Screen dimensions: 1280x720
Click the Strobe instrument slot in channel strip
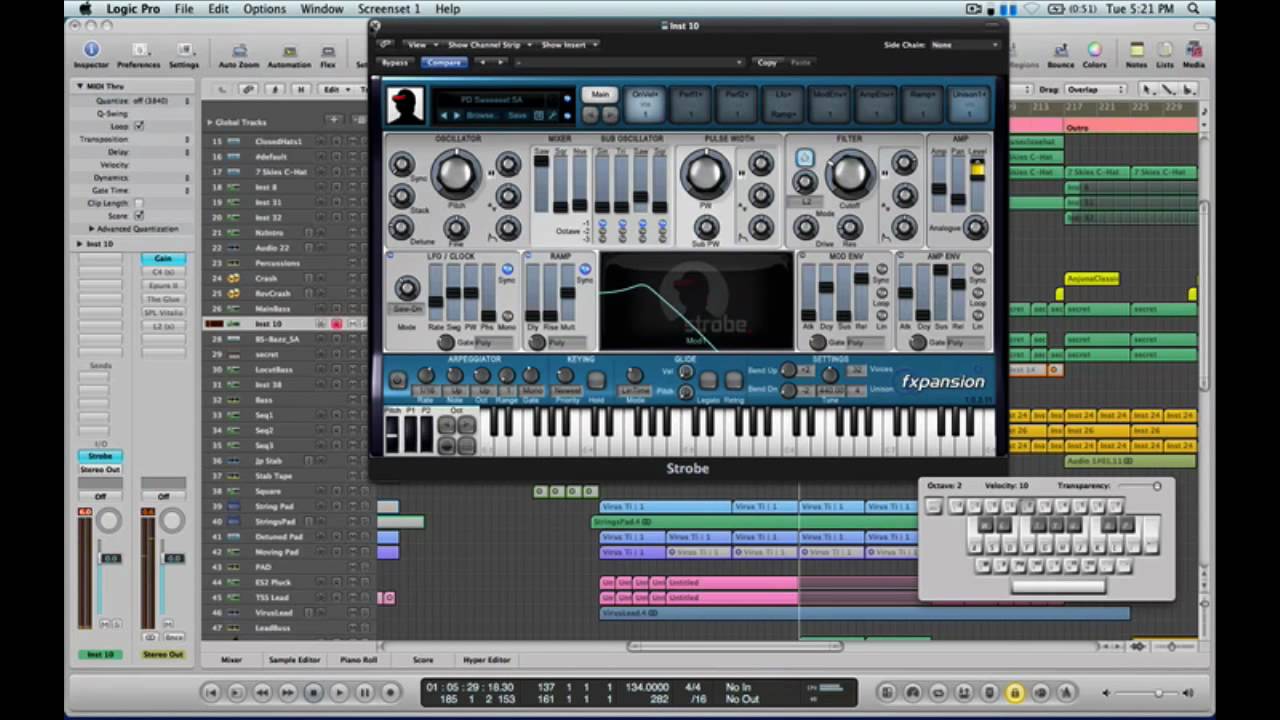coord(100,456)
